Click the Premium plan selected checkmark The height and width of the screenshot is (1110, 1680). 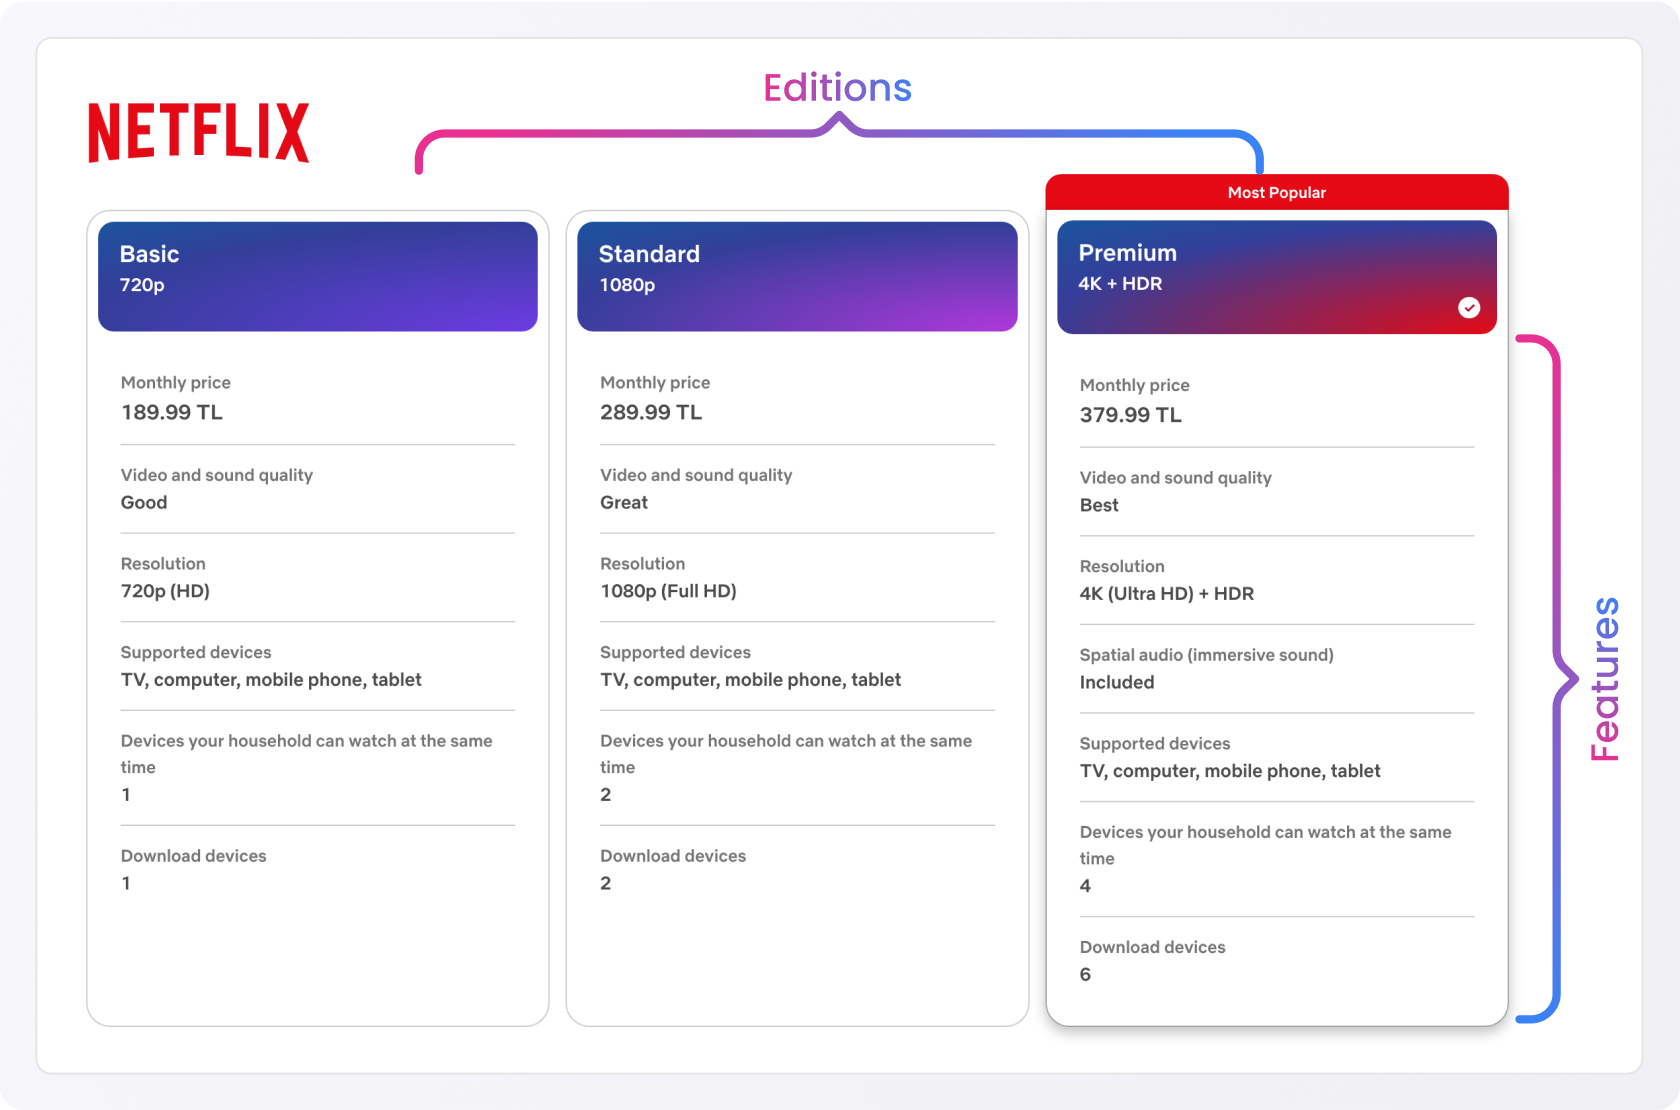click(x=1468, y=308)
